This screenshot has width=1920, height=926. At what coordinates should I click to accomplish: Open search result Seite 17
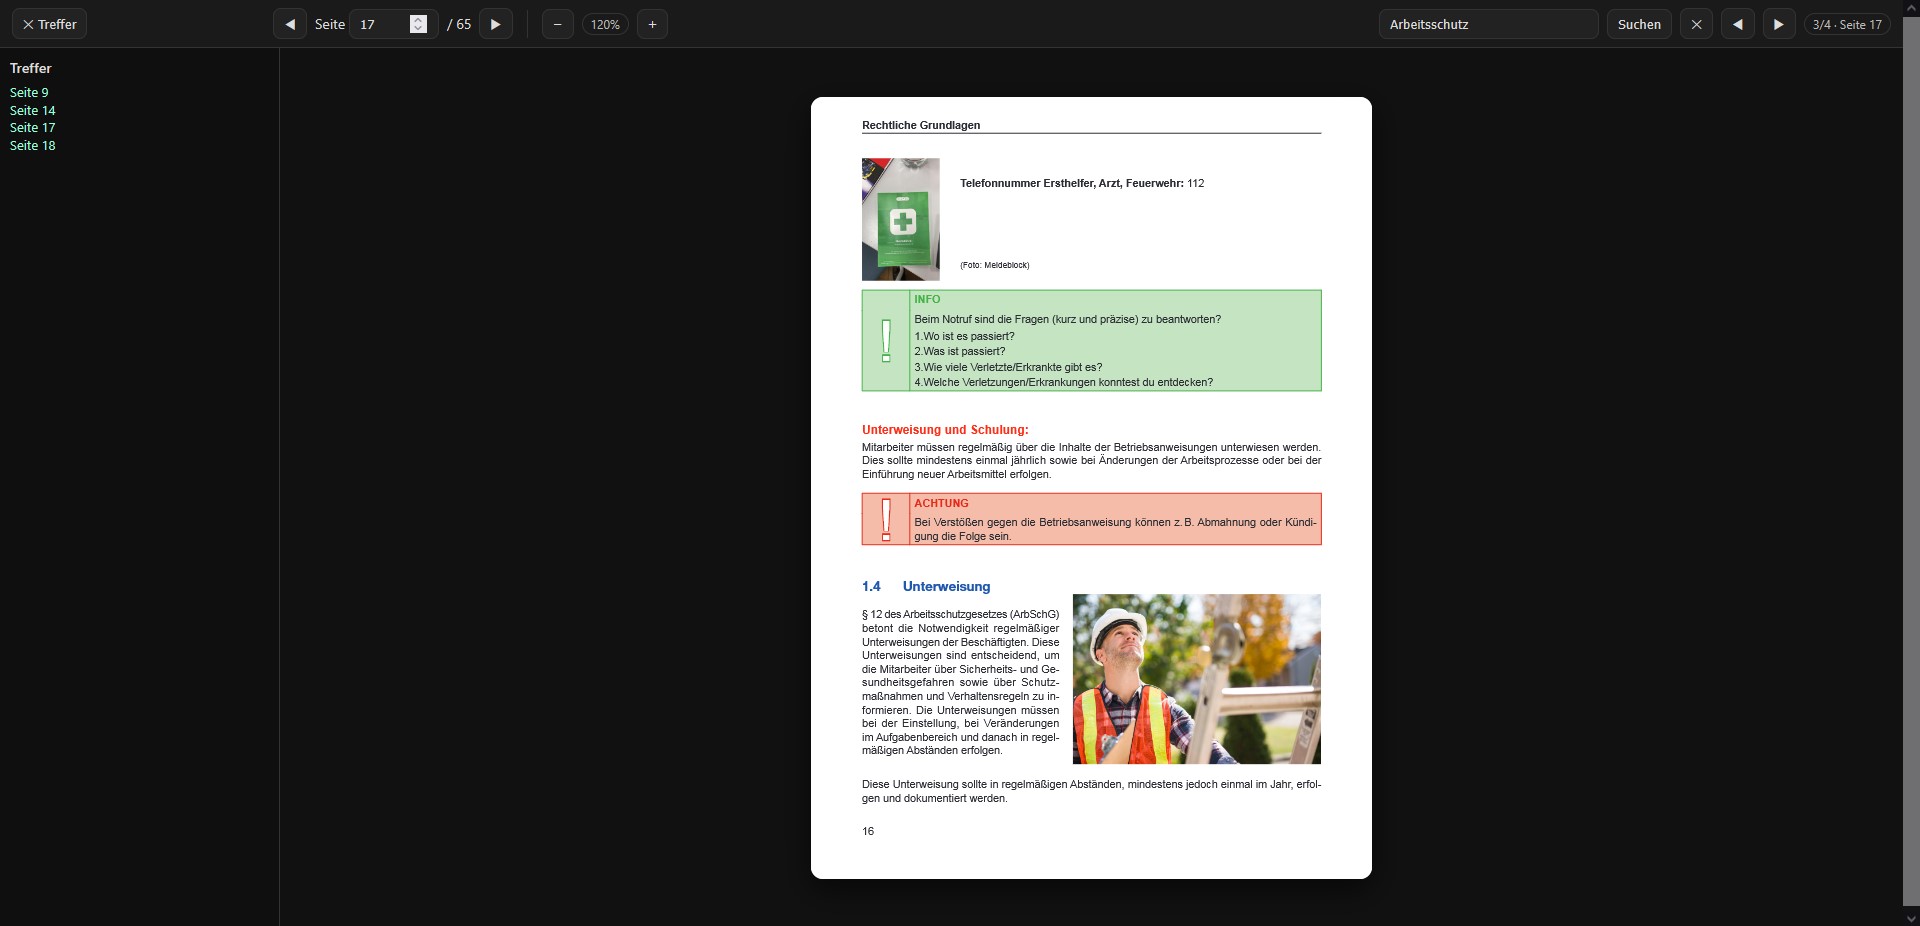[x=32, y=127]
